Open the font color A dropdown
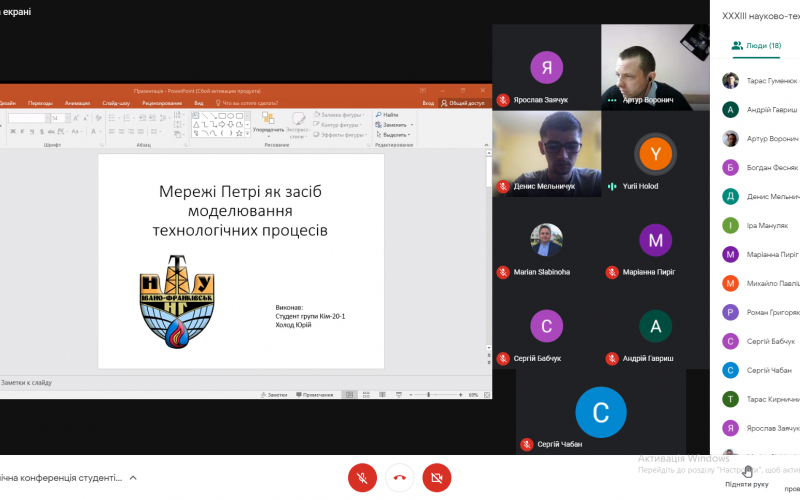800x500 pixels. [x=95, y=132]
